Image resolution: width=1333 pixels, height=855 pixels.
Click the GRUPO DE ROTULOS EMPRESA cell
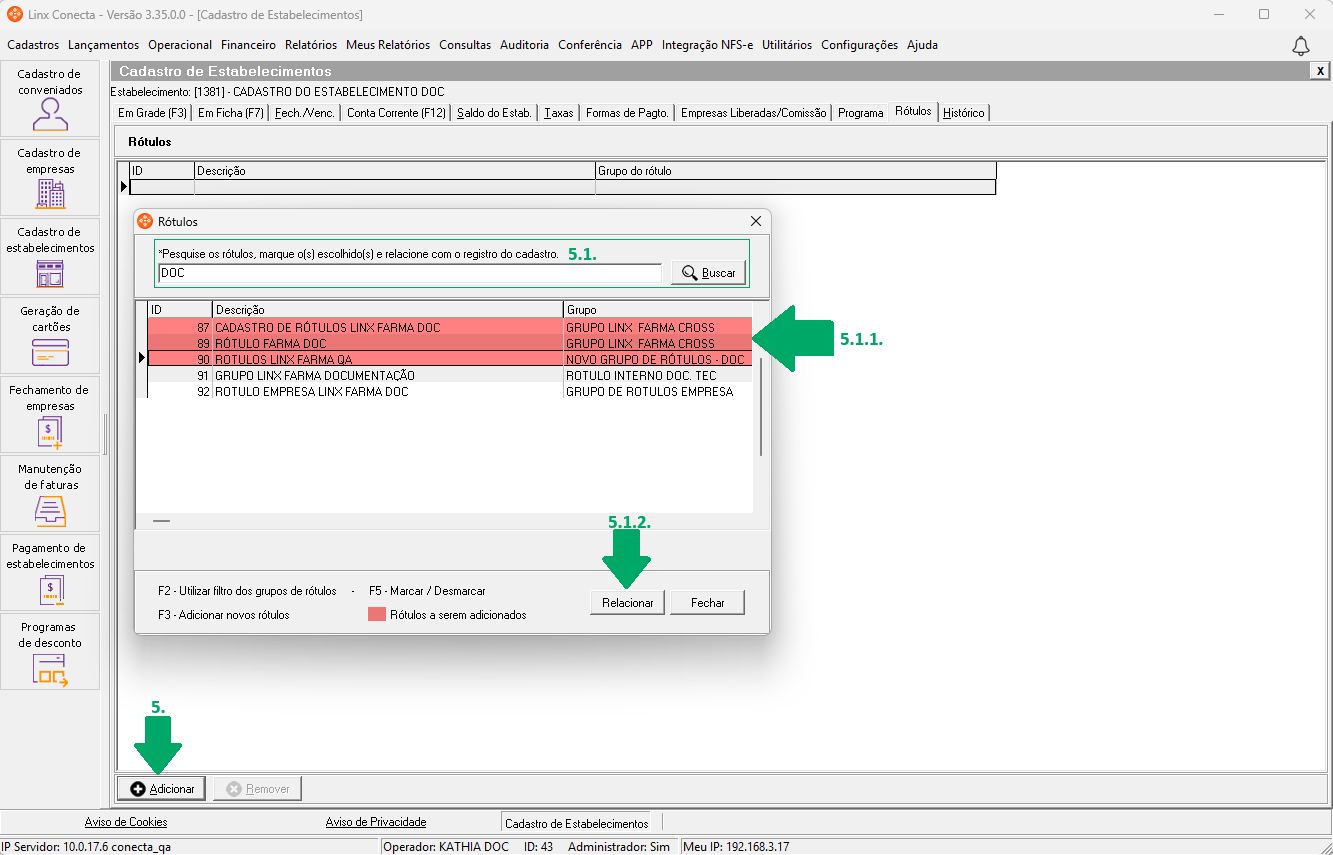(x=657, y=391)
